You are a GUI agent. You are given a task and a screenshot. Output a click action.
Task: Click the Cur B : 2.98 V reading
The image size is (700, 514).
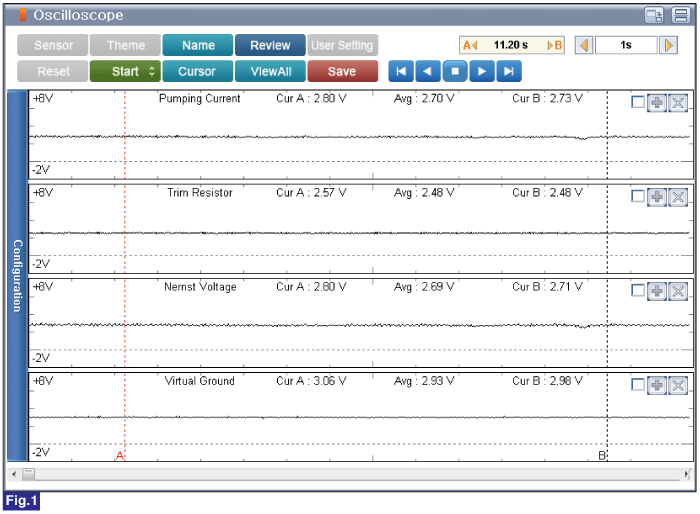(x=547, y=381)
